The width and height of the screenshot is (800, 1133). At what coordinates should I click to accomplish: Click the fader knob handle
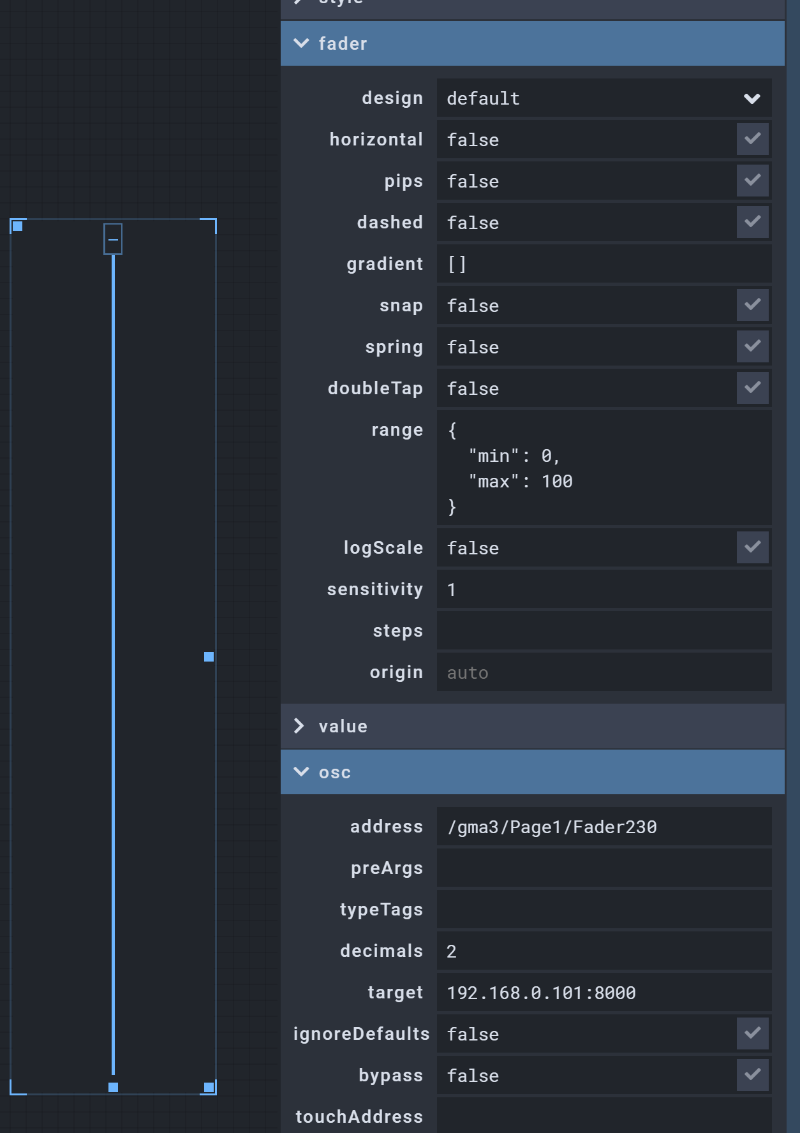tap(113, 239)
